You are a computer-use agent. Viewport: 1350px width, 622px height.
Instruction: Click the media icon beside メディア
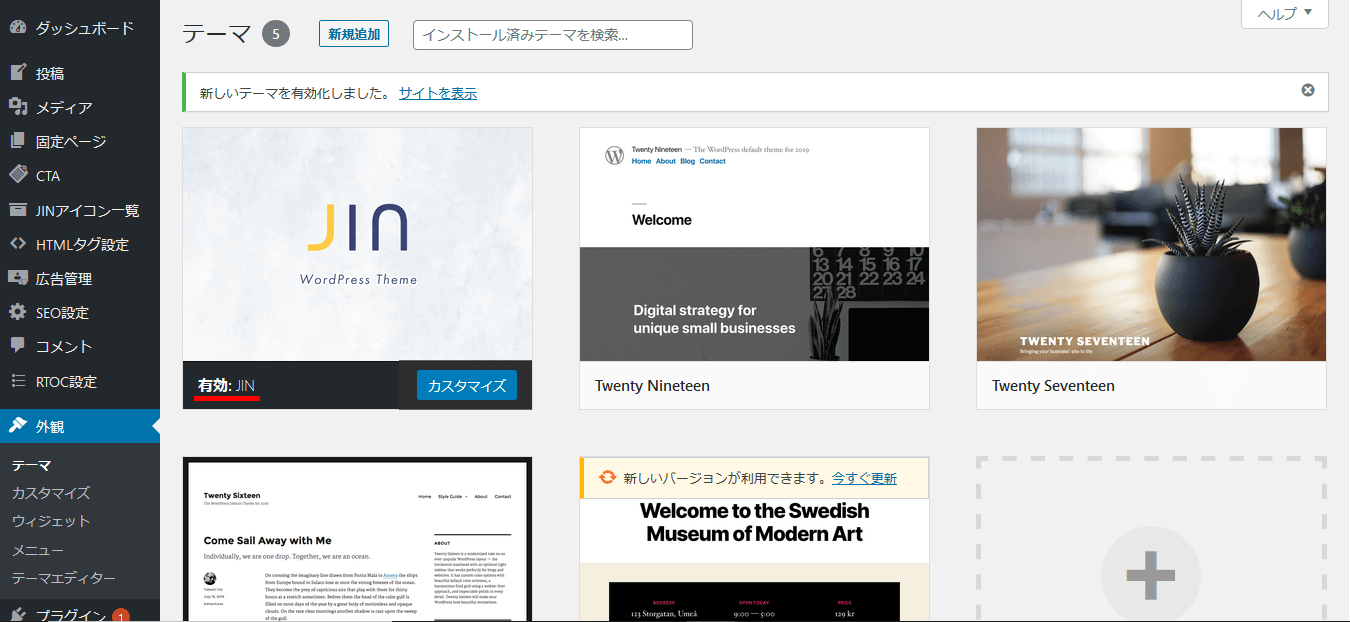[x=18, y=107]
